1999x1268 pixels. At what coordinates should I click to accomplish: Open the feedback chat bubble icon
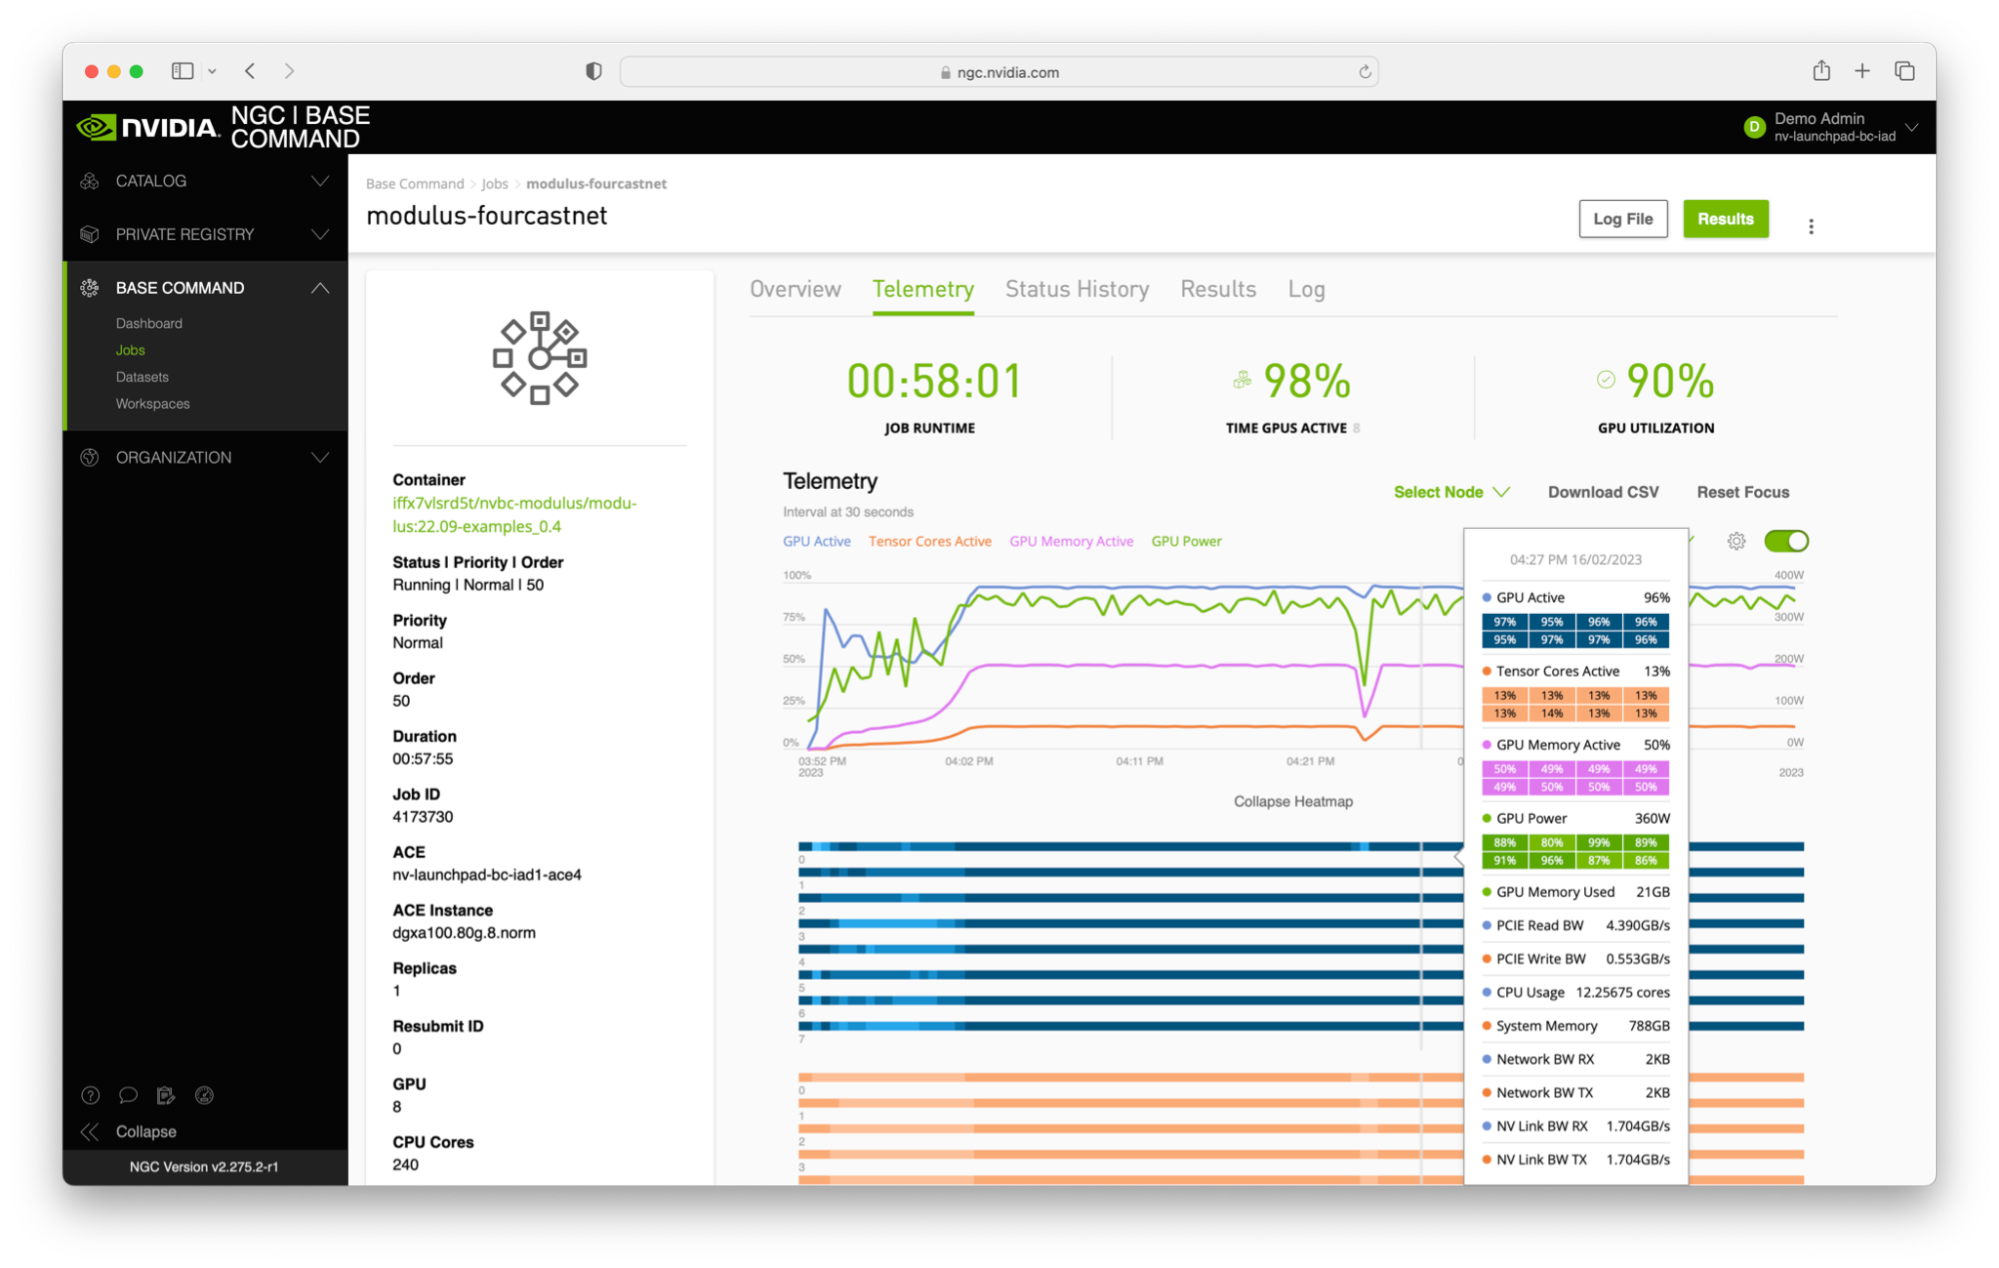coord(128,1095)
